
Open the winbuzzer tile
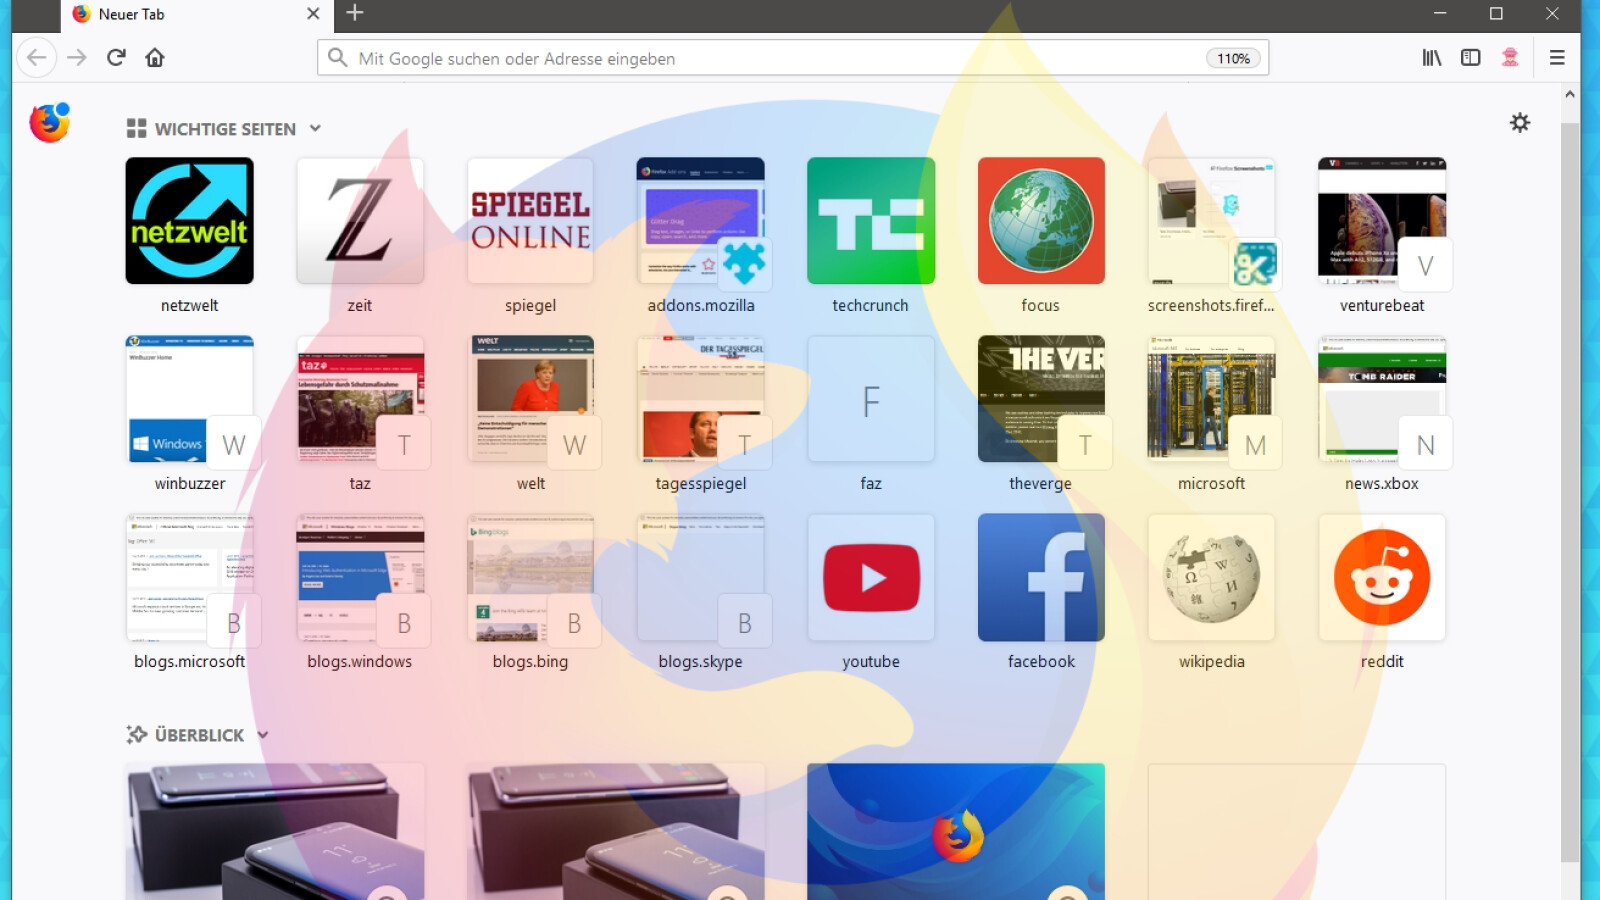click(x=189, y=399)
